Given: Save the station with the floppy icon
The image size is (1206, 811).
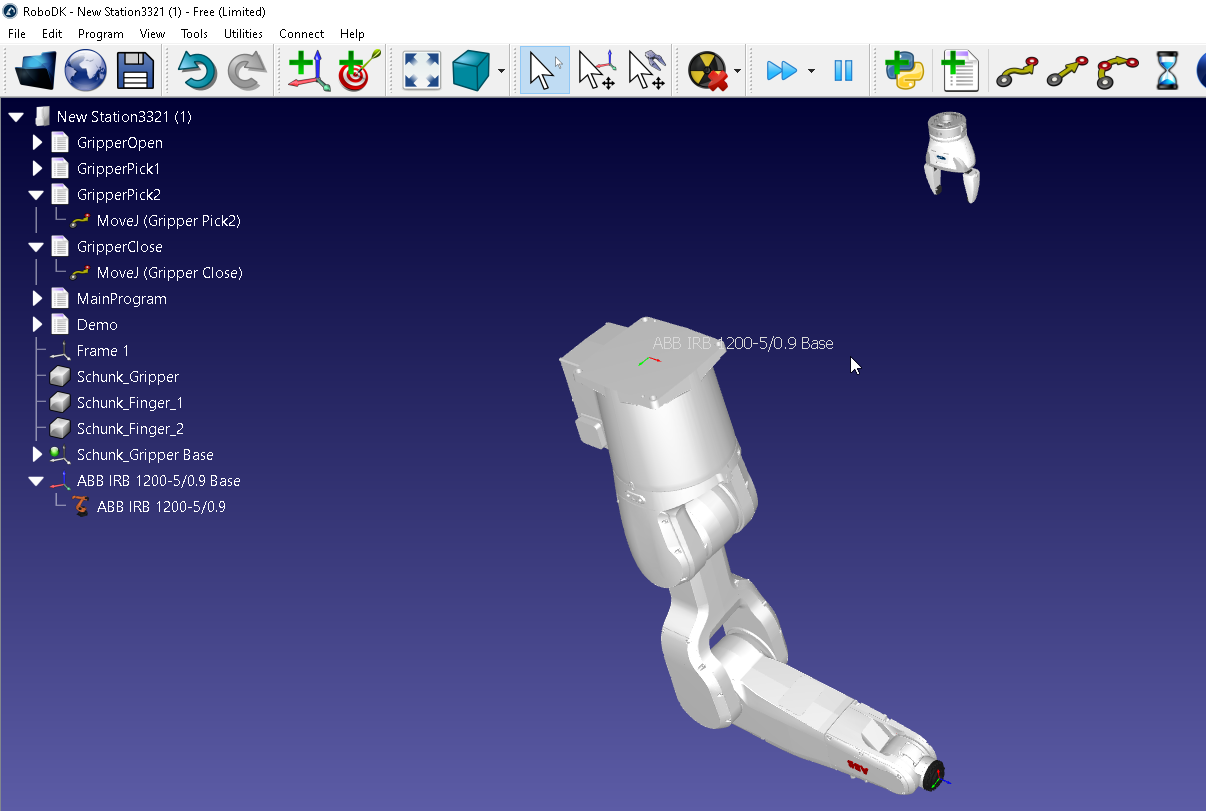Looking at the screenshot, I should (134, 71).
